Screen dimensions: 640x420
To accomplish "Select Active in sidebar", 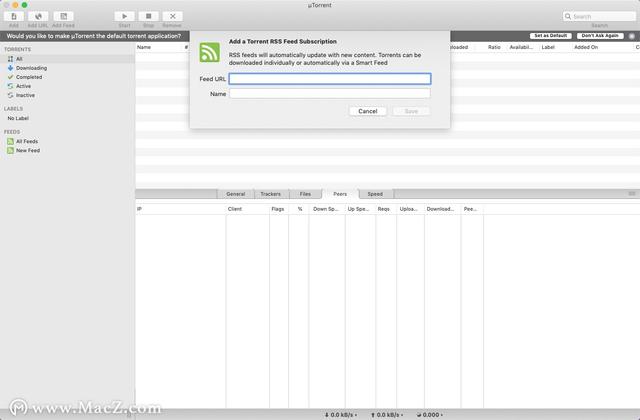I will coord(67,86).
